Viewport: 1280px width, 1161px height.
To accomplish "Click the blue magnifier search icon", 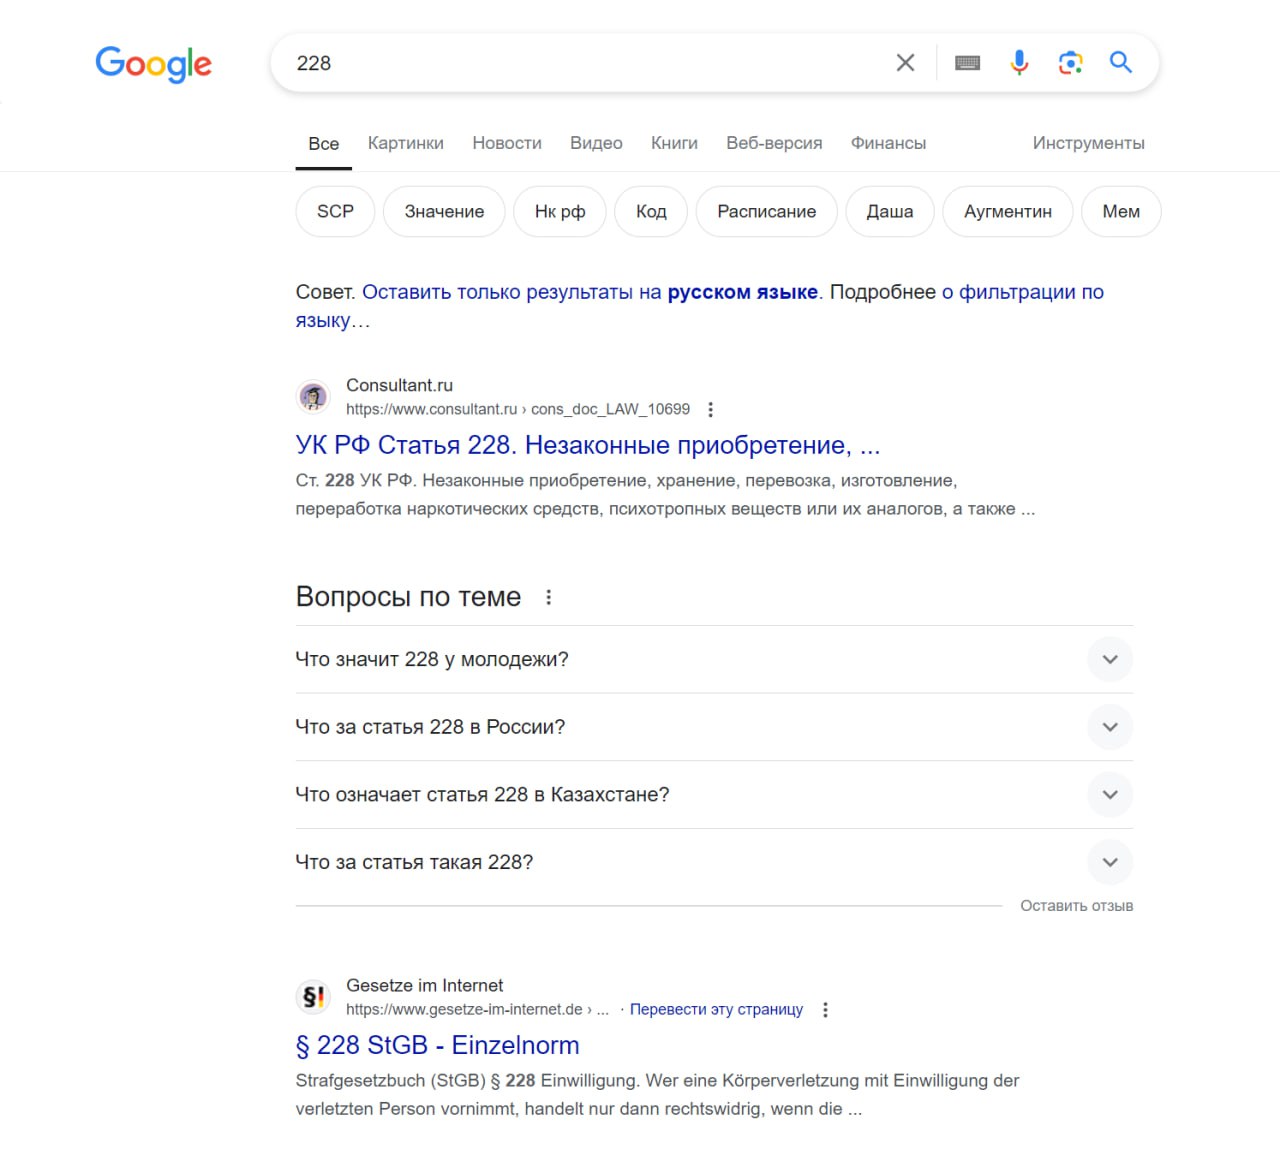I will pyautogui.click(x=1121, y=63).
